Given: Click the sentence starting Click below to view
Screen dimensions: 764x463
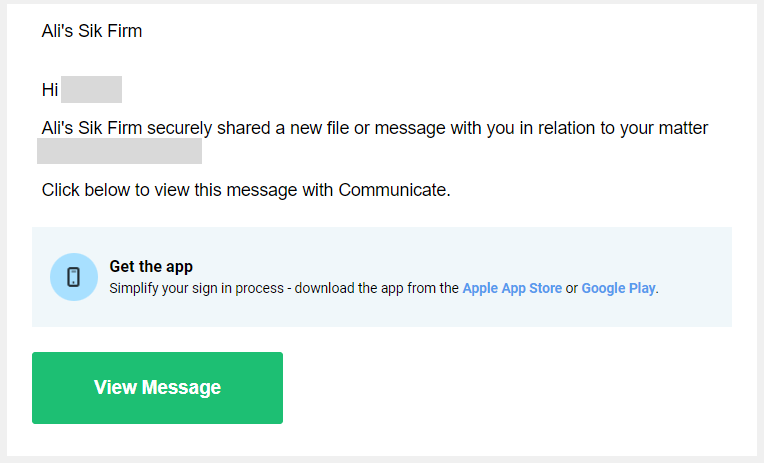Looking at the screenshot, I should tap(246, 190).
